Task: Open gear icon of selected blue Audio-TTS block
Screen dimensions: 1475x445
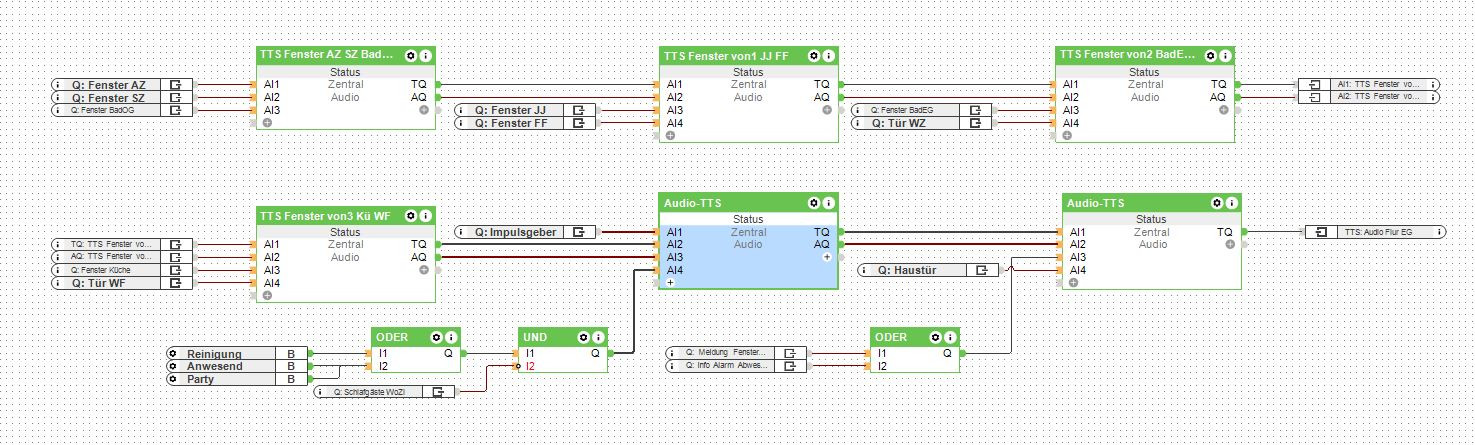Action: click(814, 203)
